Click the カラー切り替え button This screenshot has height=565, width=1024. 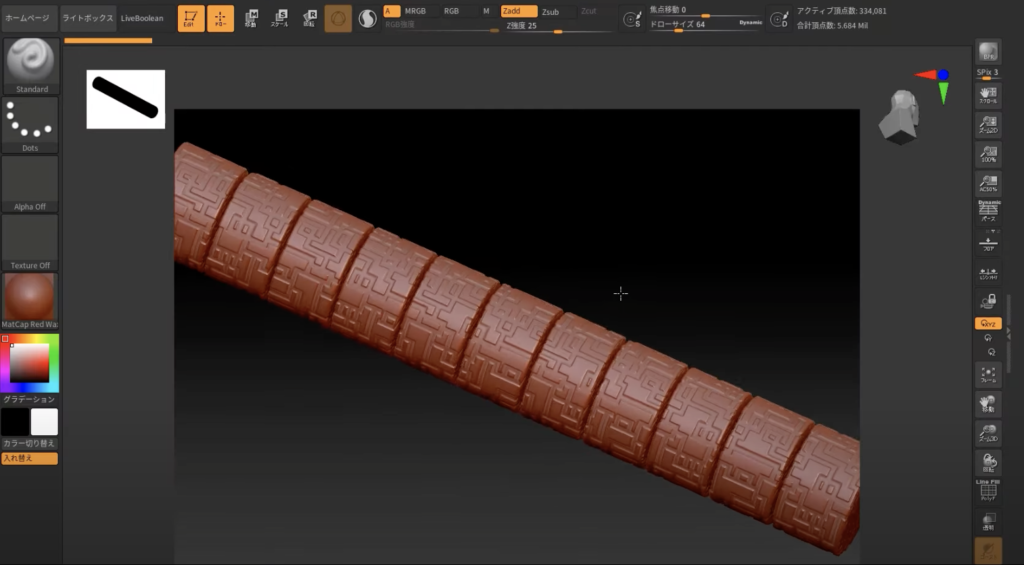pyautogui.click(x=29, y=444)
